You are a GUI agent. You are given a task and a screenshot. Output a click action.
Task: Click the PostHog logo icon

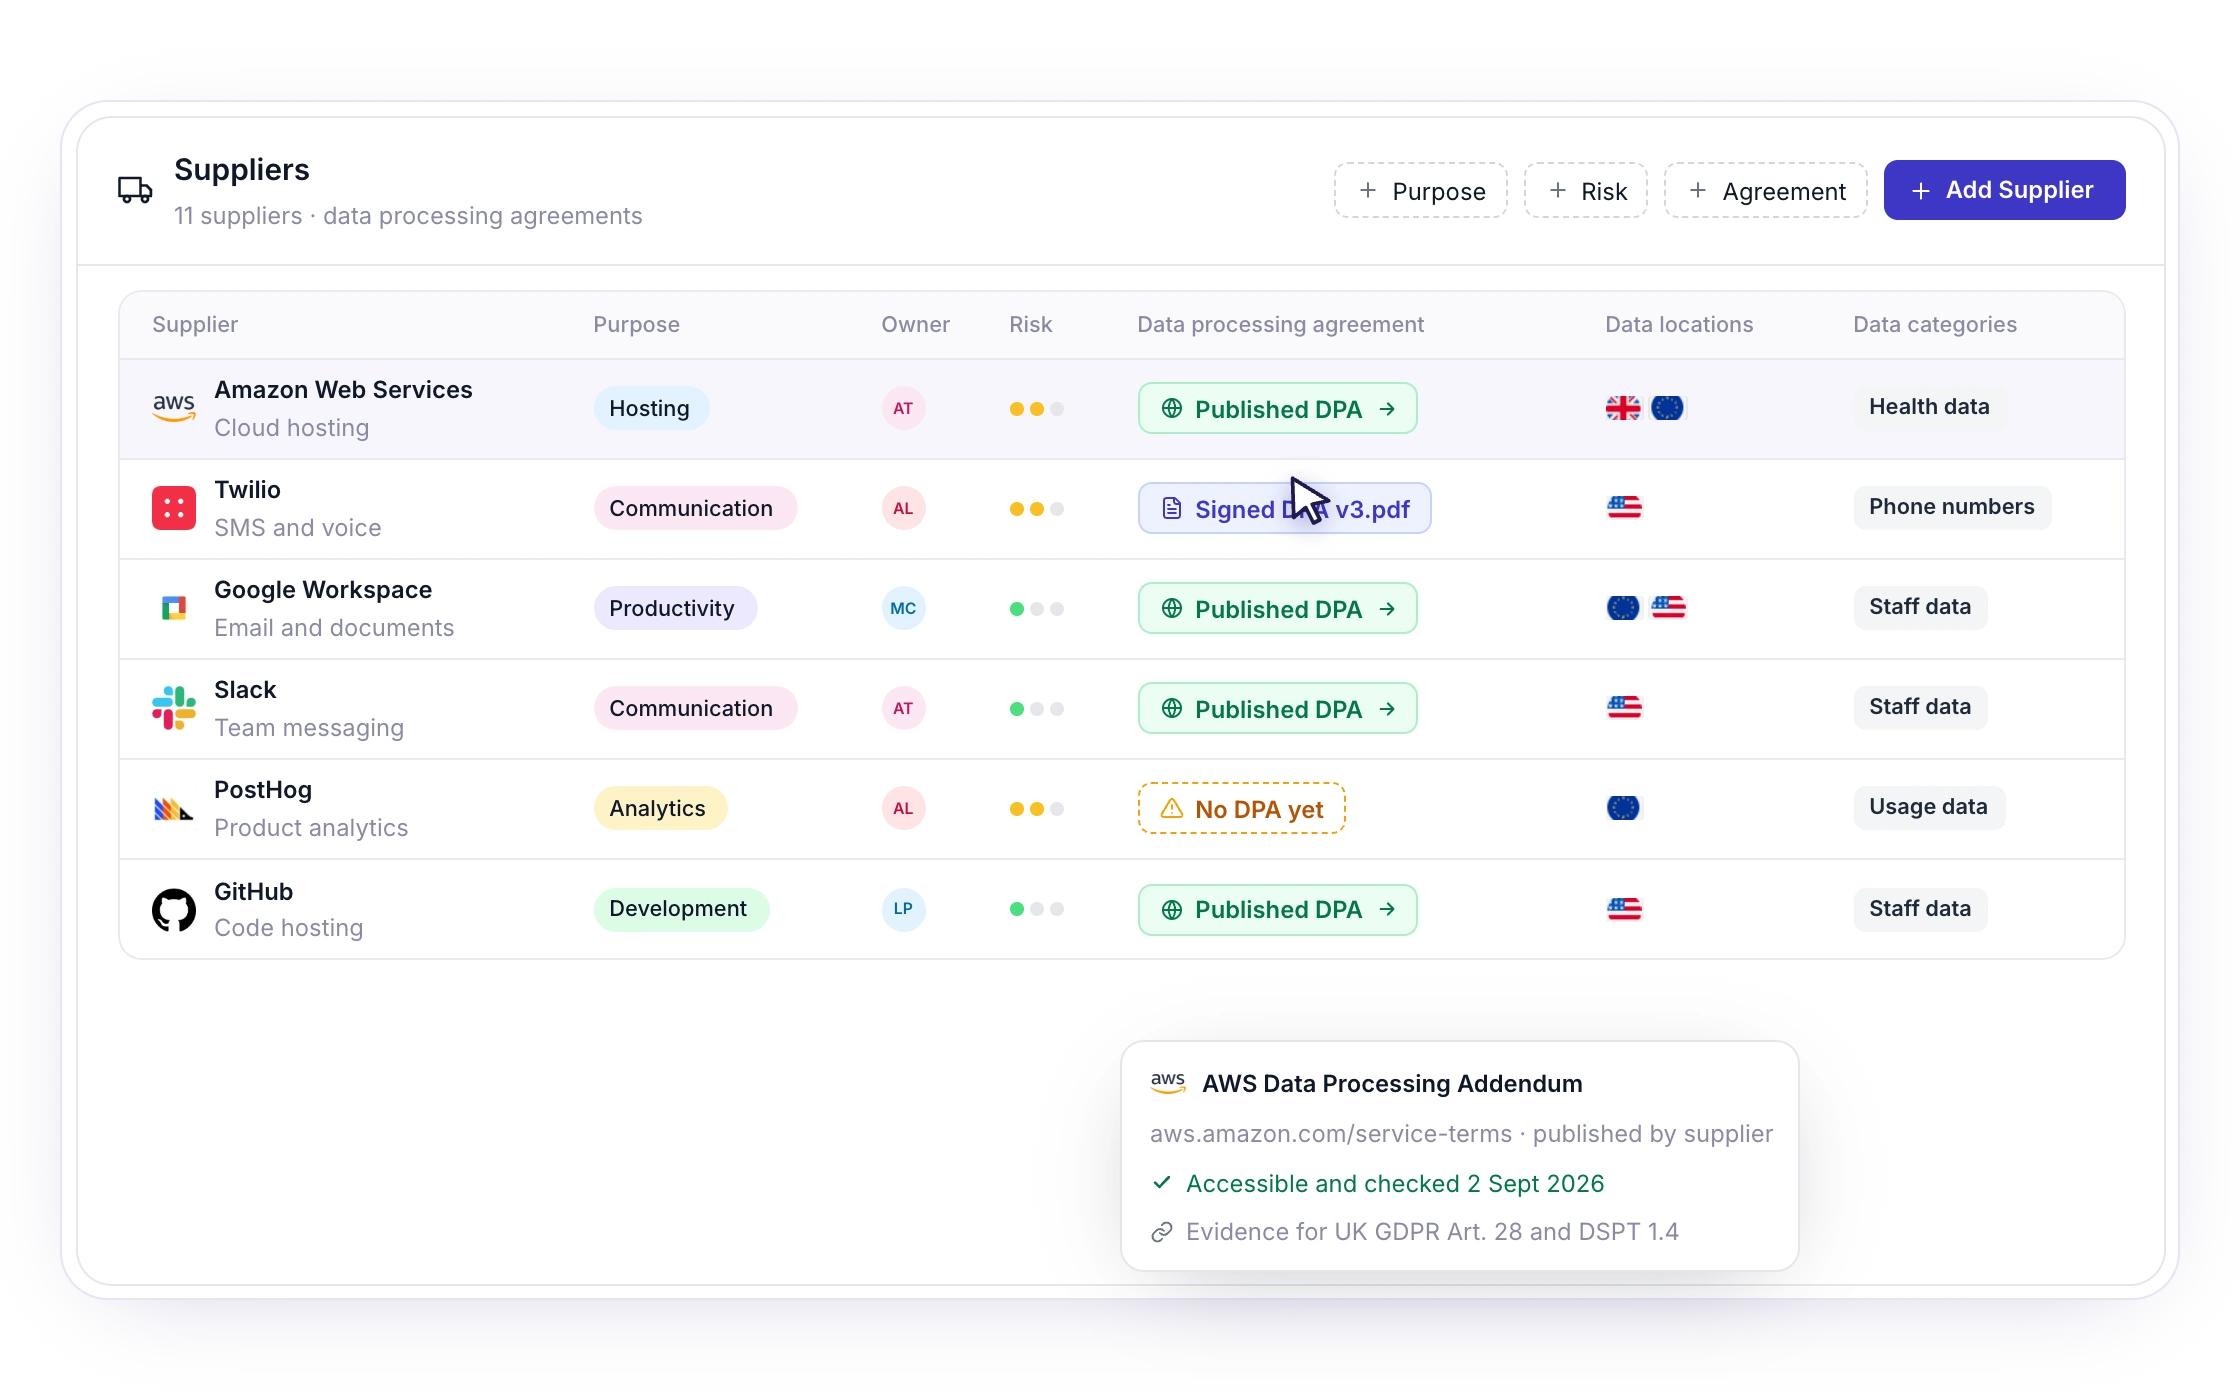[x=174, y=808]
